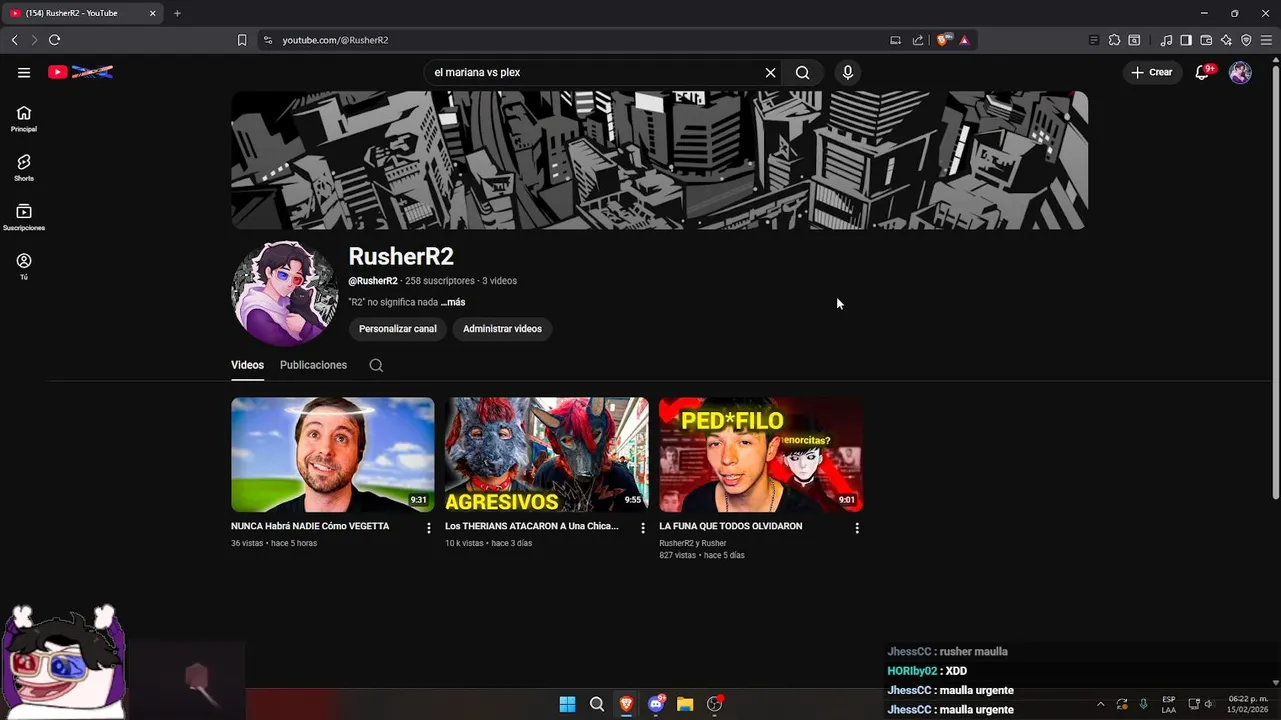Image resolution: width=1281 pixels, height=720 pixels.
Task: Open the account avatar menu
Action: click(1240, 72)
